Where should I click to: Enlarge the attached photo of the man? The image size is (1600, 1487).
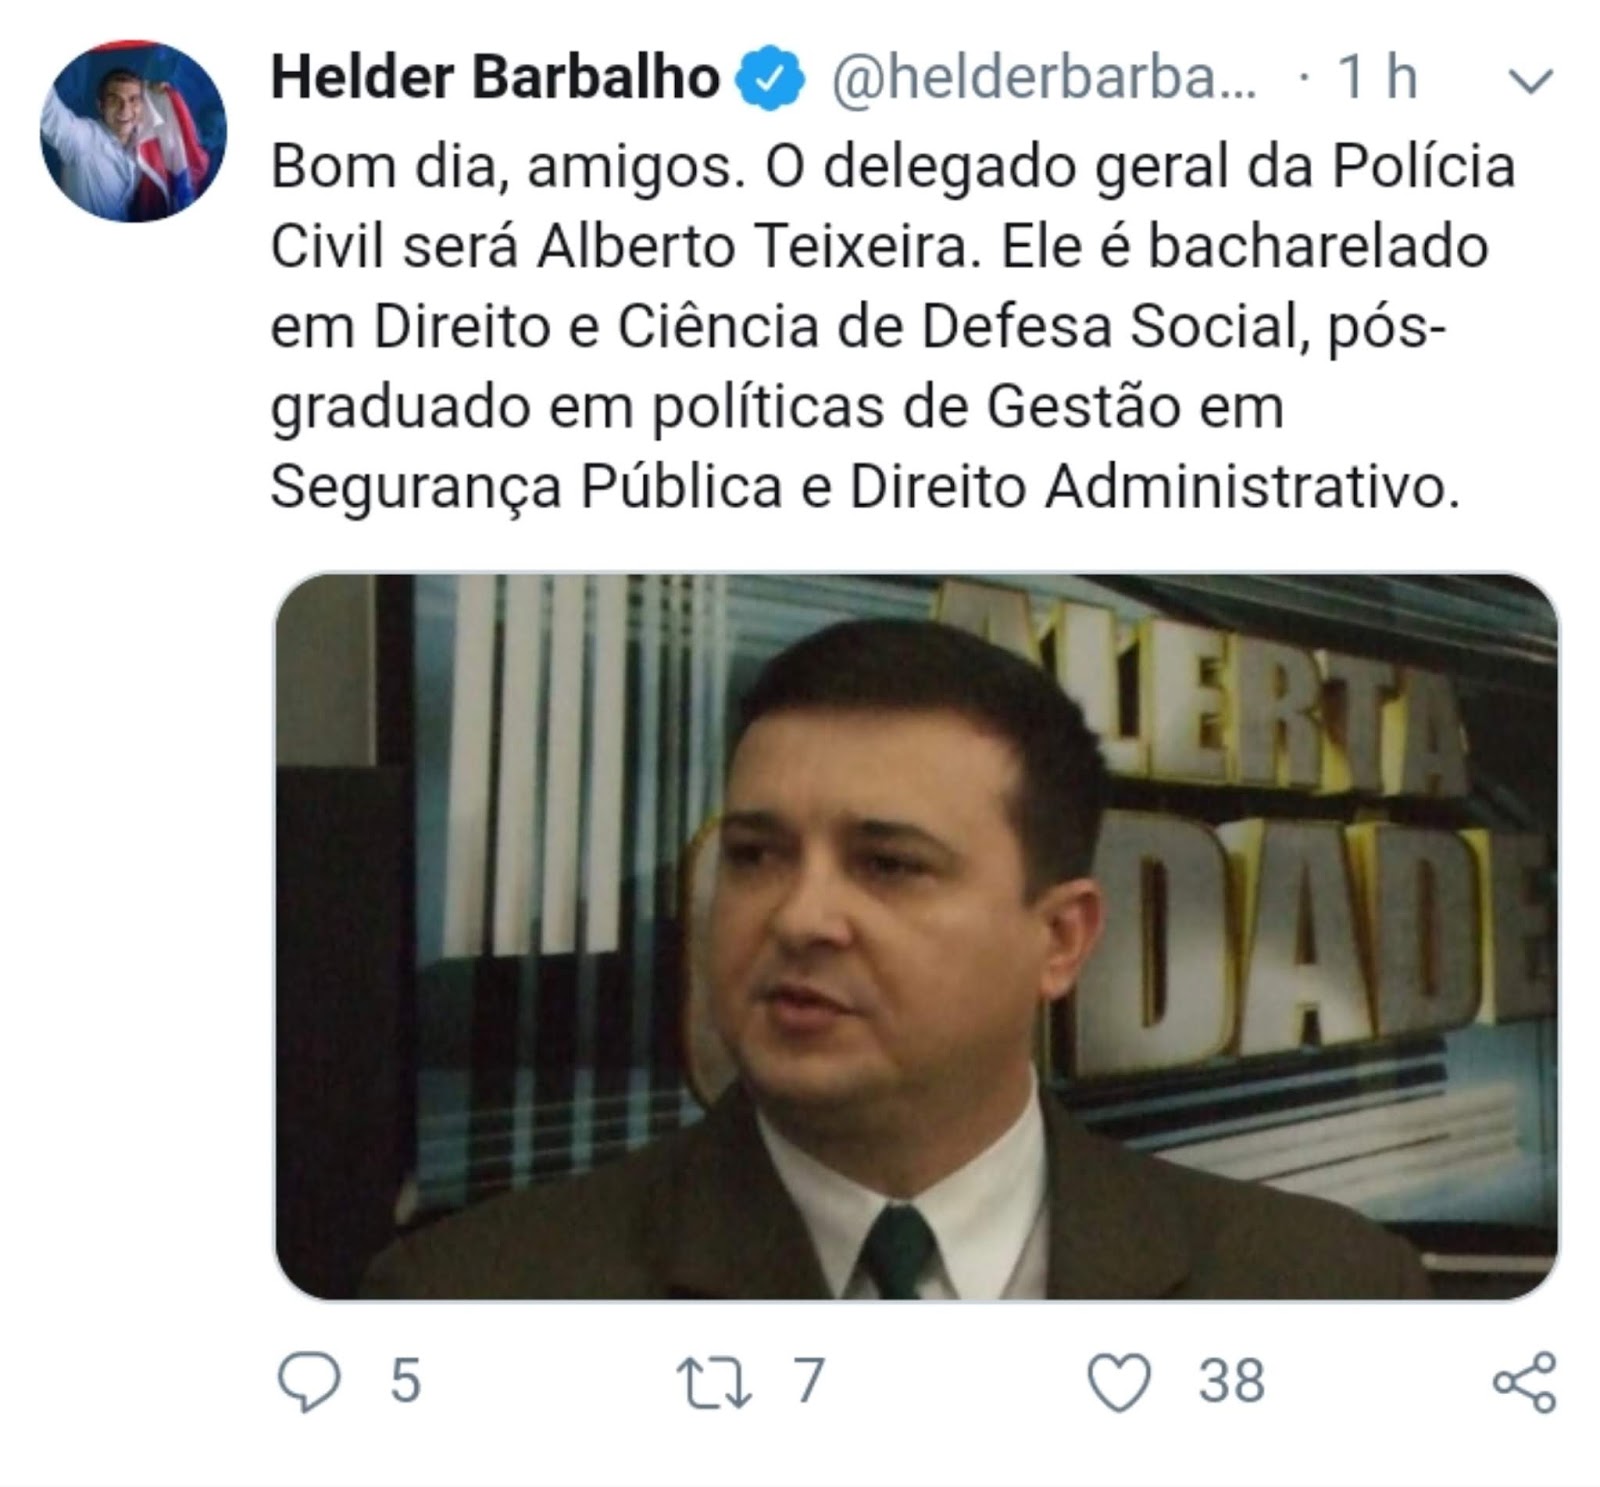click(917, 937)
